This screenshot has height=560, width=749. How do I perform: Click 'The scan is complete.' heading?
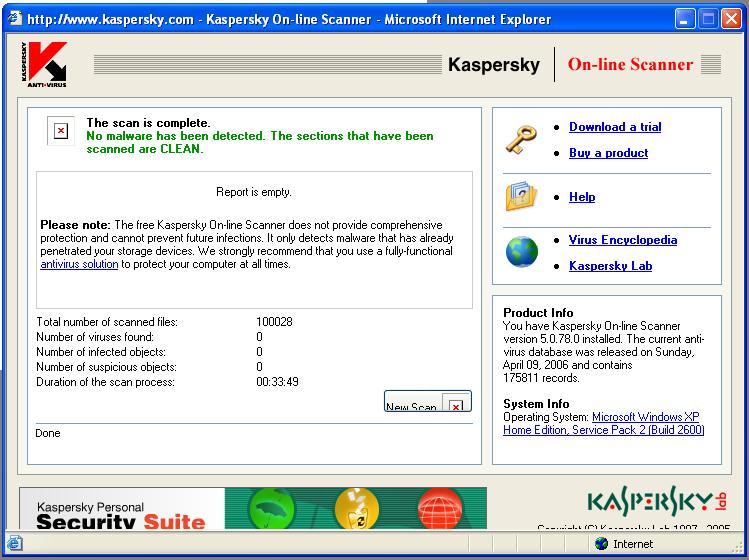148,123
